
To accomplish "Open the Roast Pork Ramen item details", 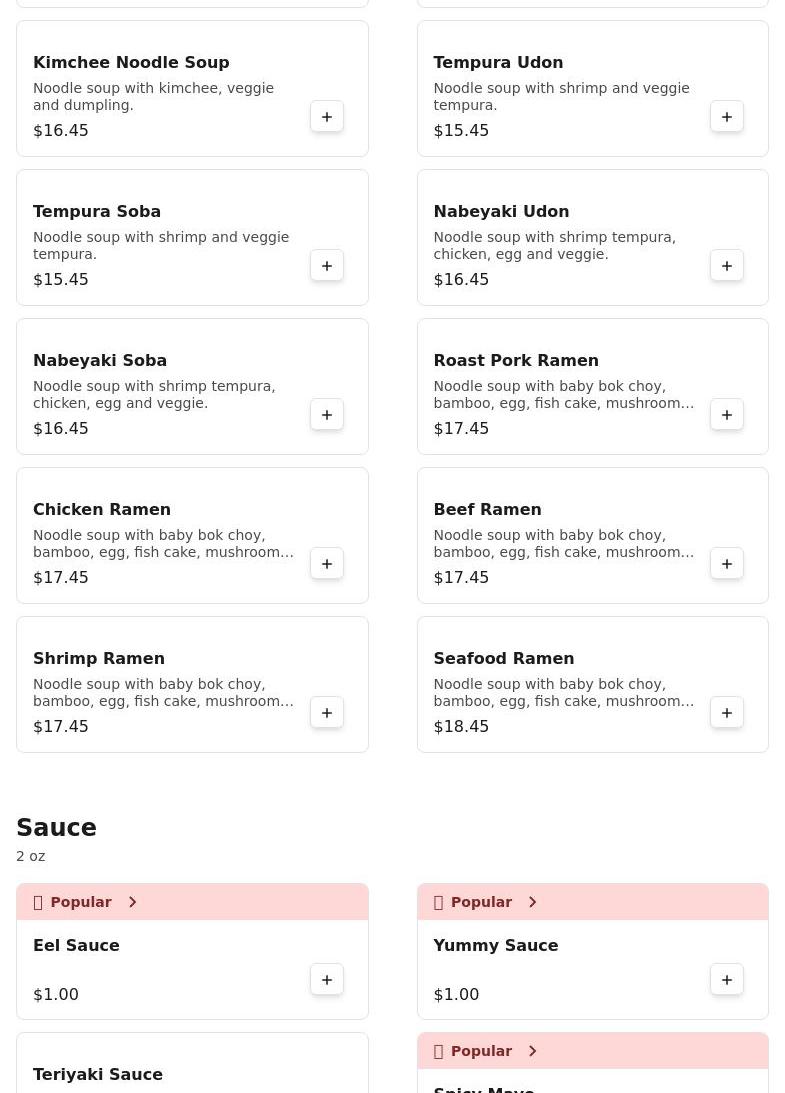I will (515, 360).
